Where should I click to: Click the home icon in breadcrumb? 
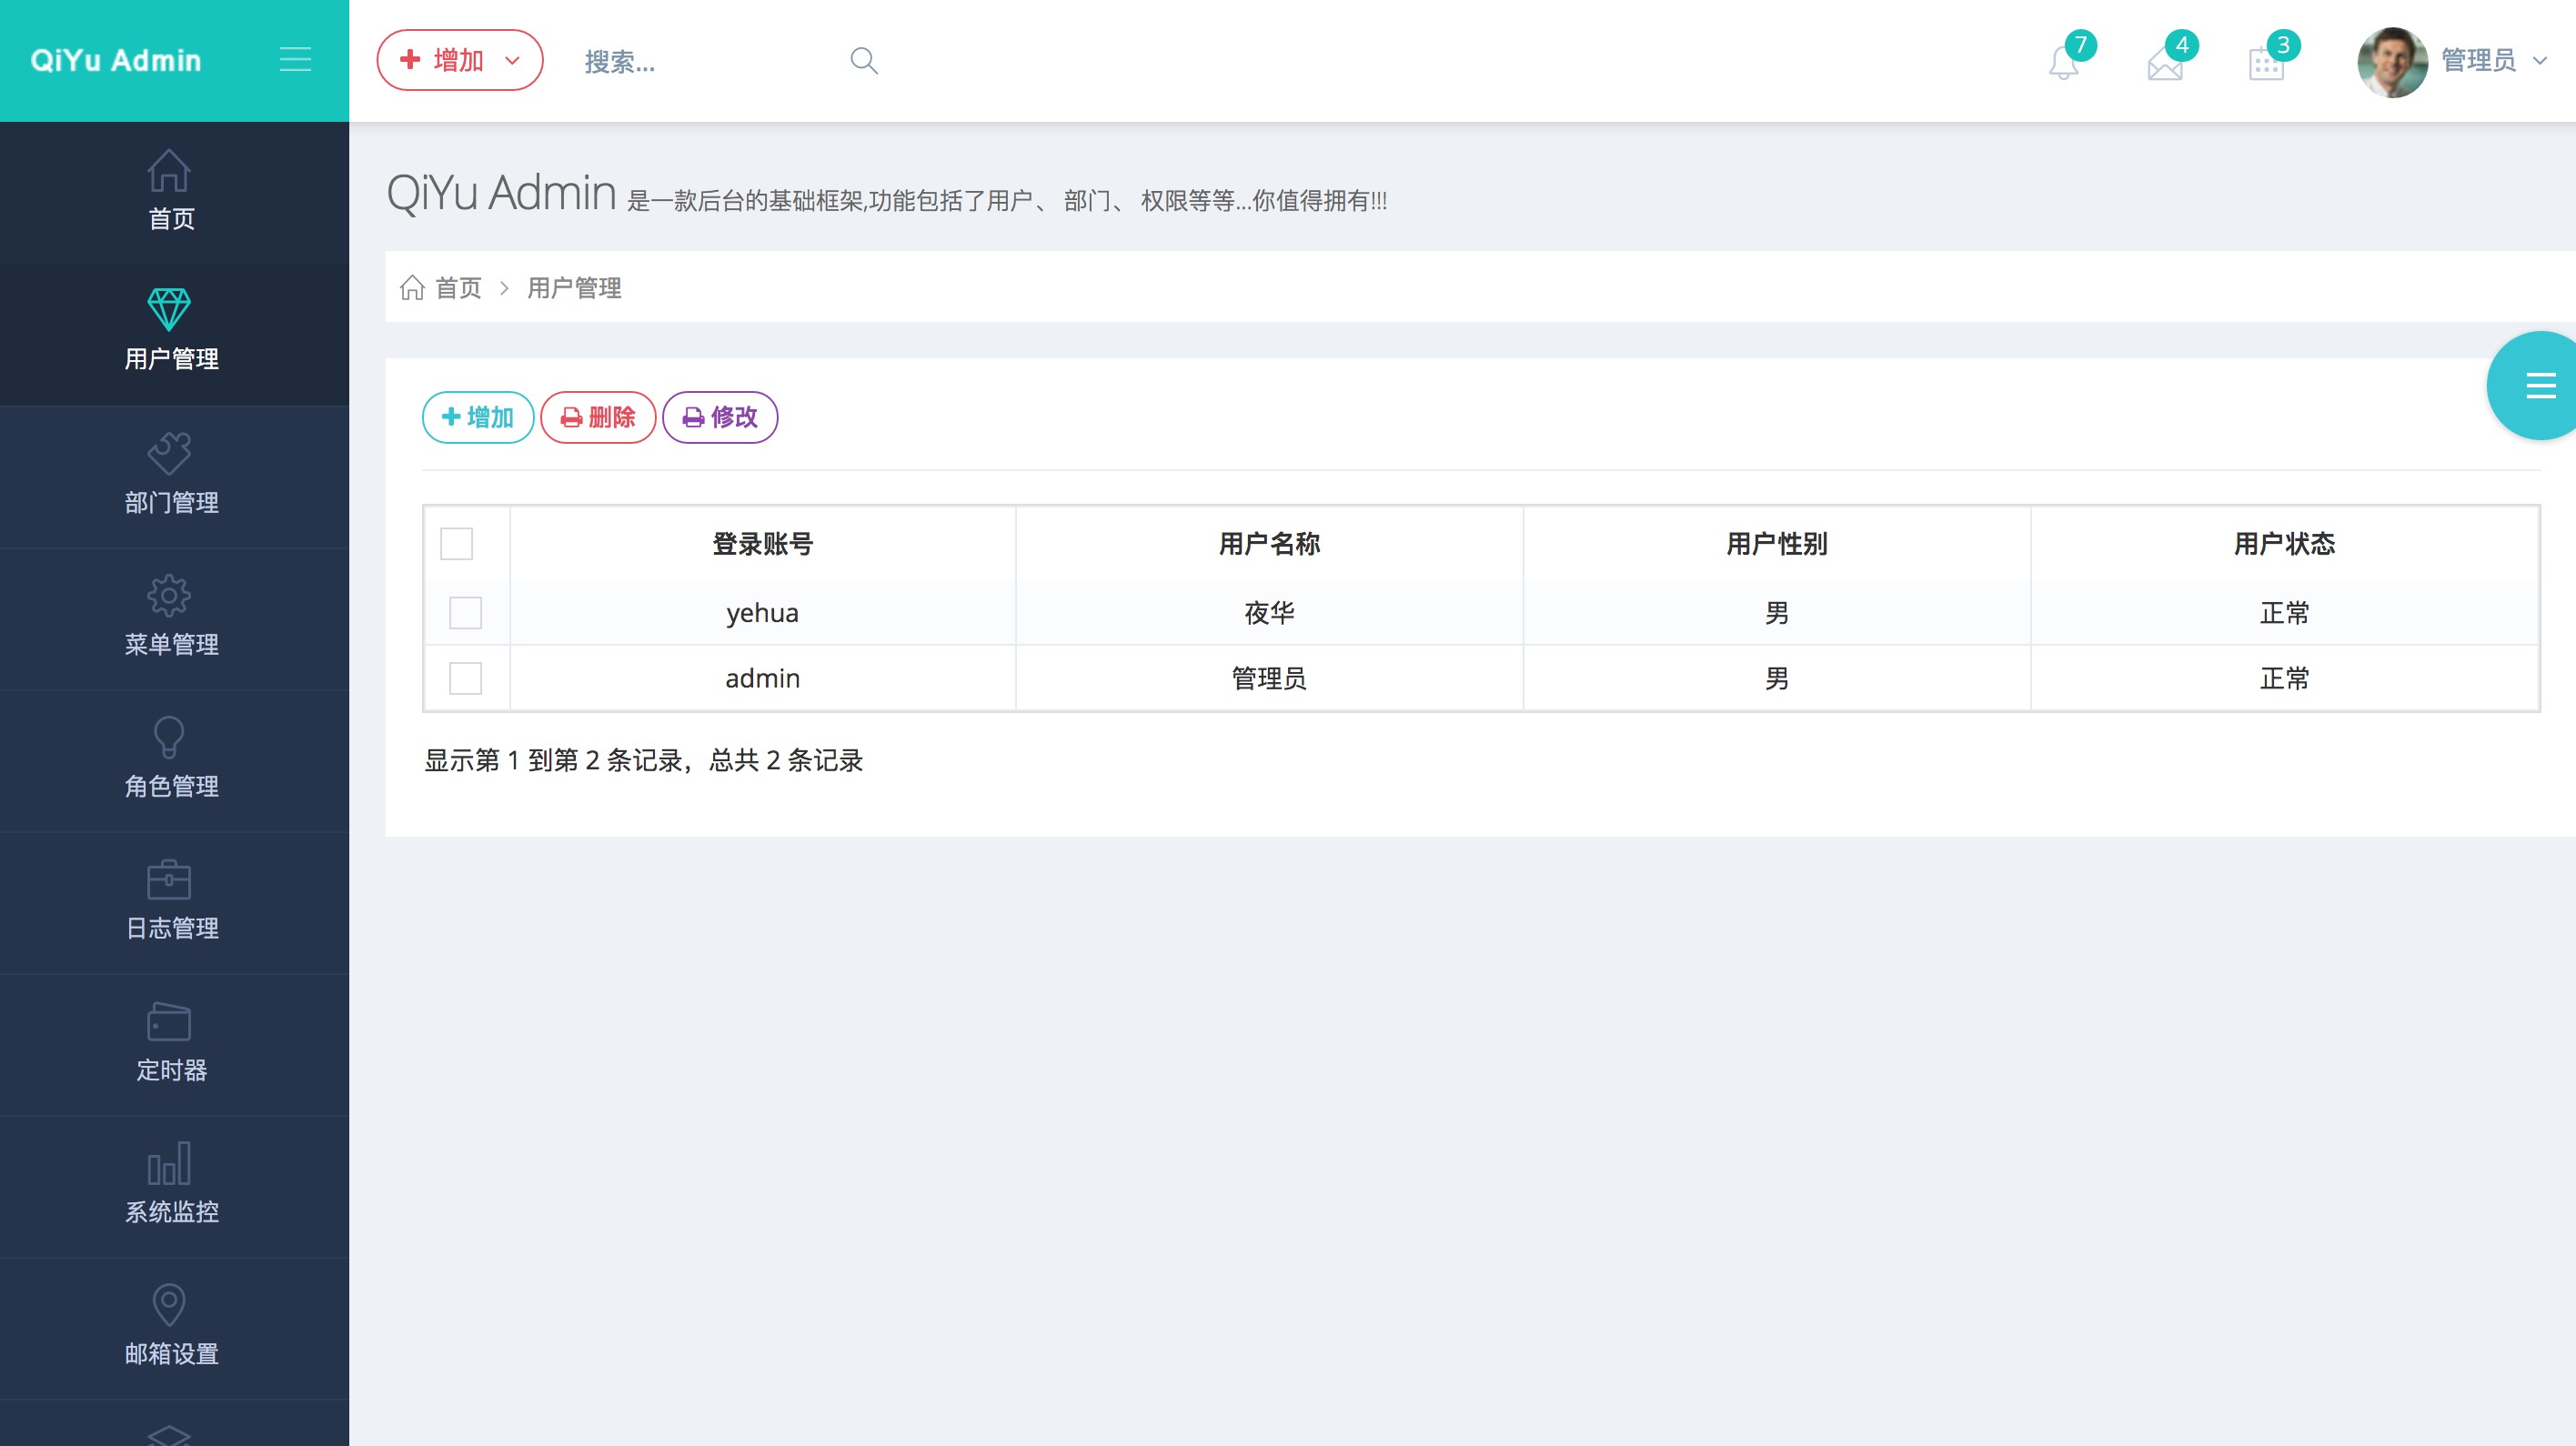point(412,288)
